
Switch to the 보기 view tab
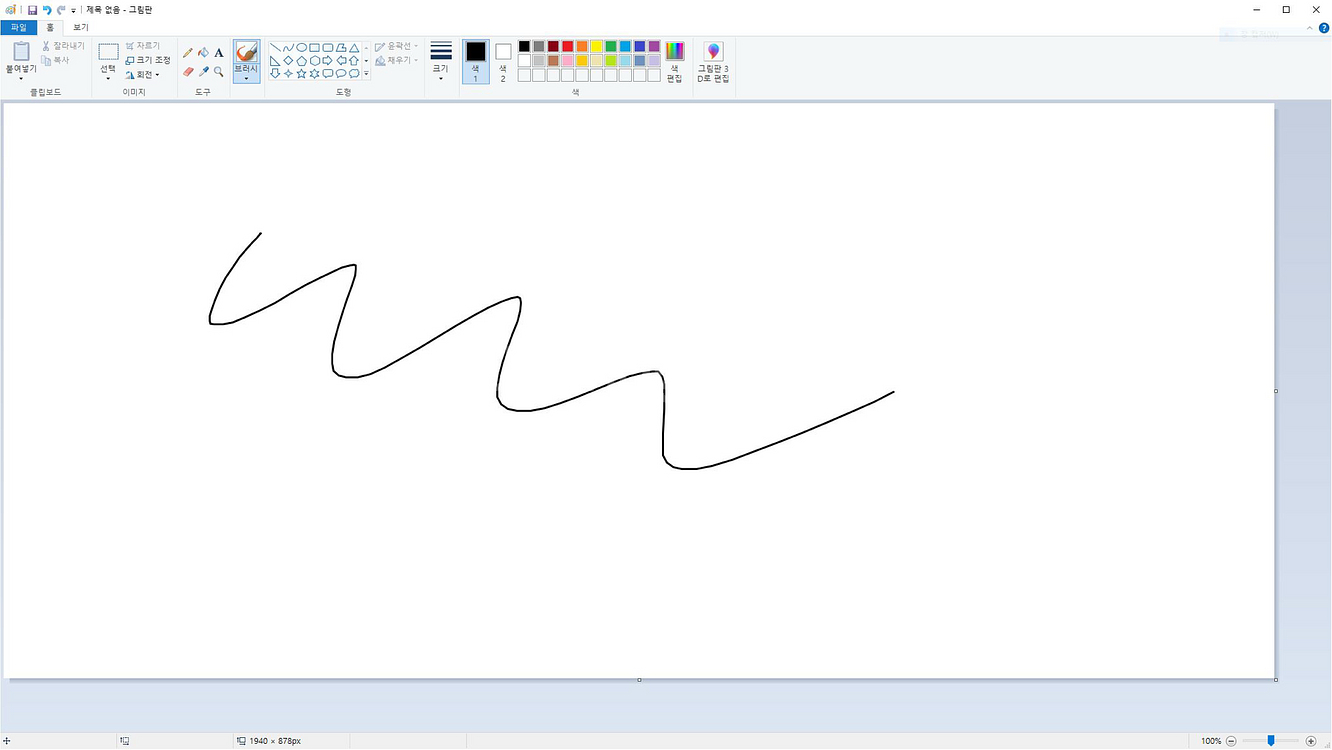pyautogui.click(x=81, y=27)
